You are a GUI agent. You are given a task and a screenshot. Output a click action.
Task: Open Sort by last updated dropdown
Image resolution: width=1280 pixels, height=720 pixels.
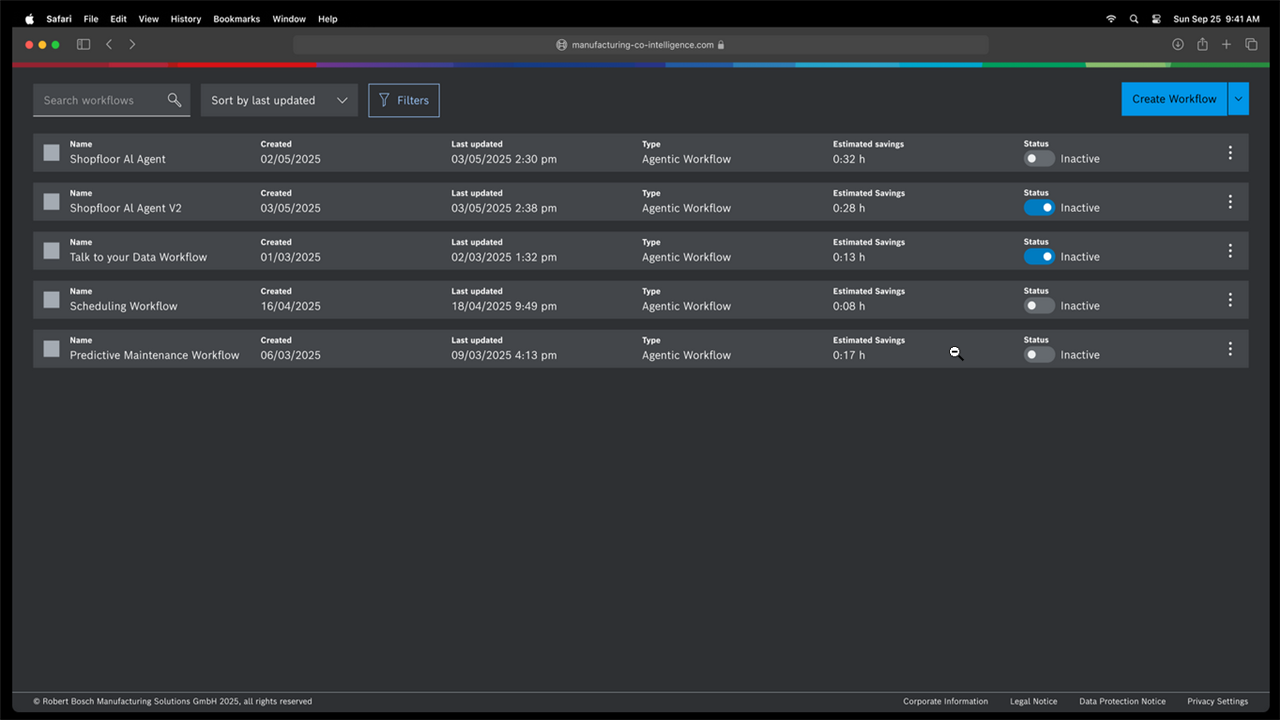[279, 100]
